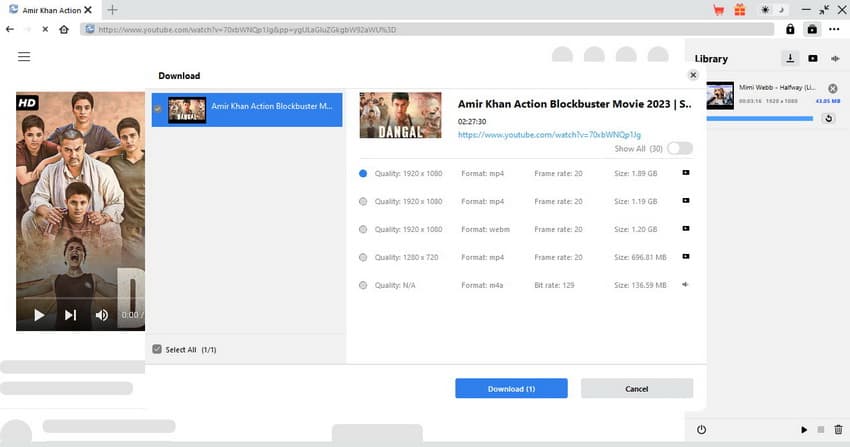Start all downloads with the play icon
Viewport: 850px width, 447px height.
click(x=804, y=429)
